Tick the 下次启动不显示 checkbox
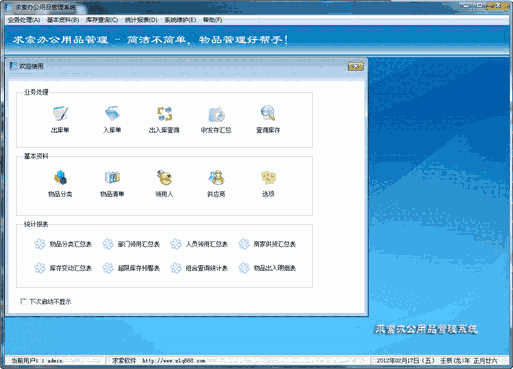 [x=23, y=301]
